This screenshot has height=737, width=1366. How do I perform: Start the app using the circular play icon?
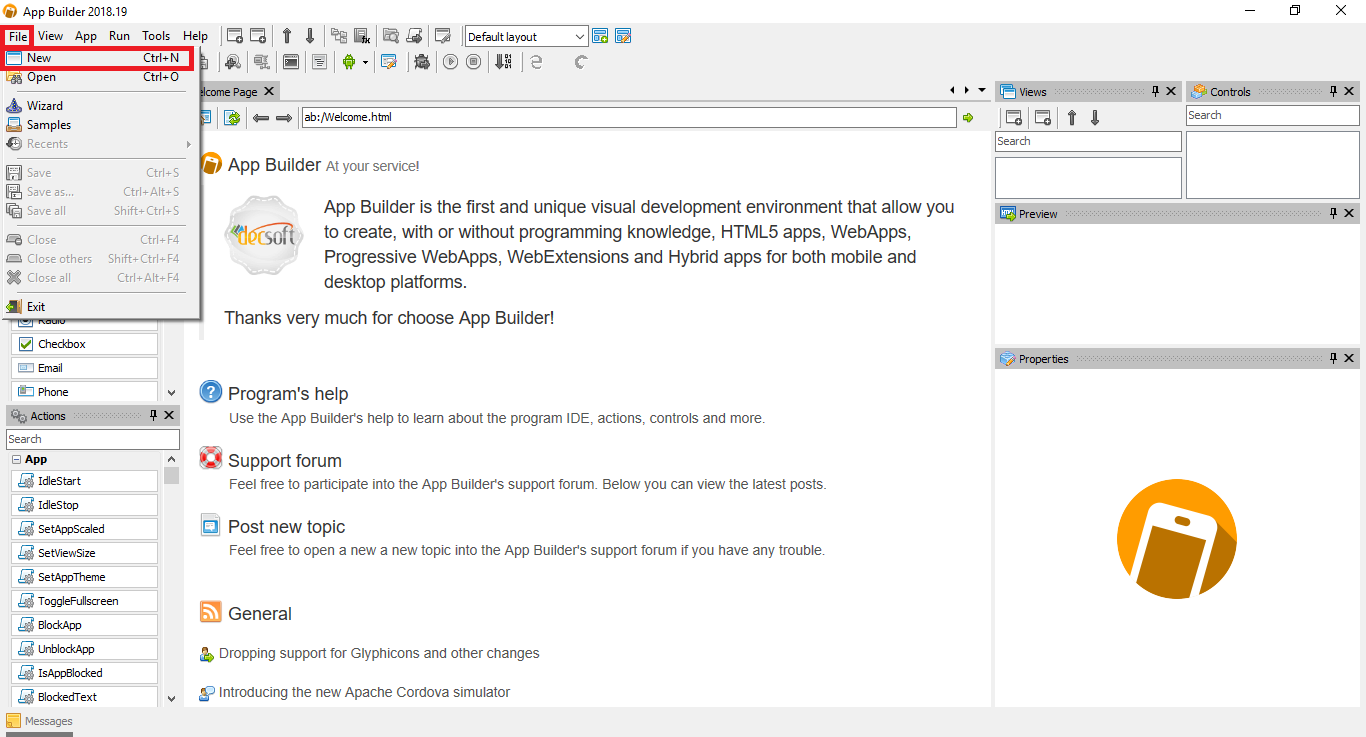click(449, 61)
